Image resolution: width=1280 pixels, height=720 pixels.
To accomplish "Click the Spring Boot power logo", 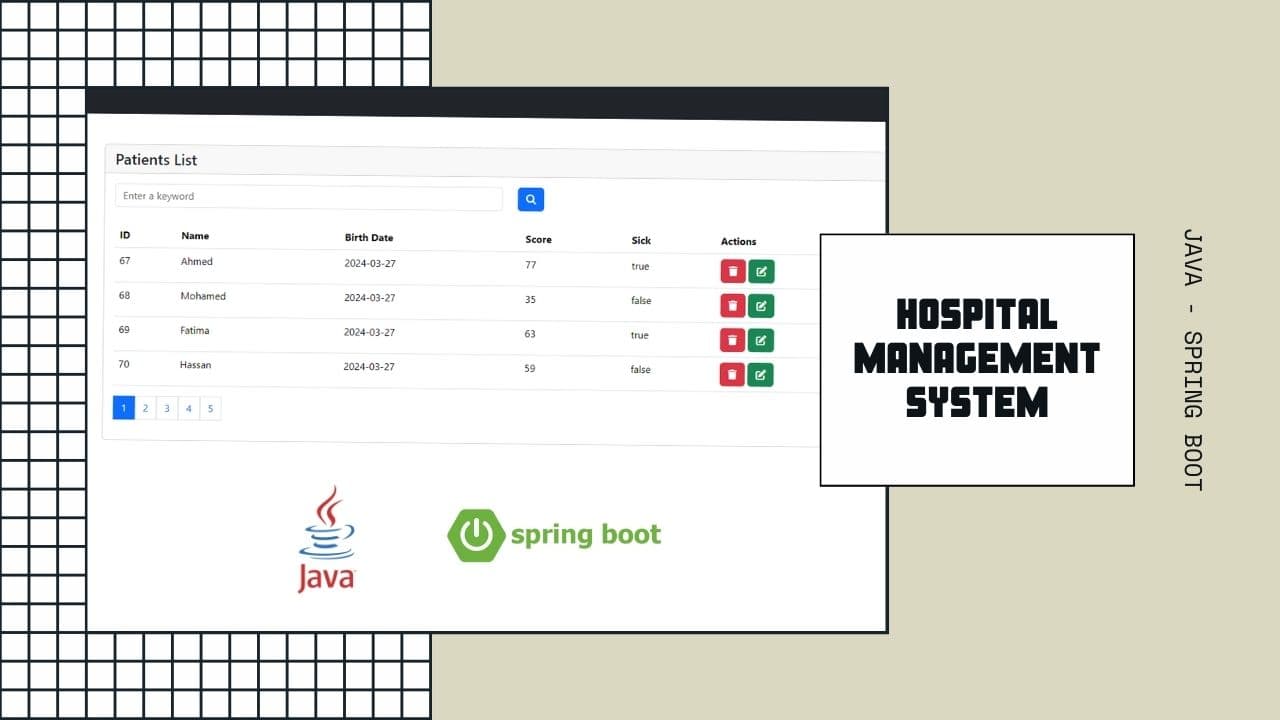I will point(476,535).
